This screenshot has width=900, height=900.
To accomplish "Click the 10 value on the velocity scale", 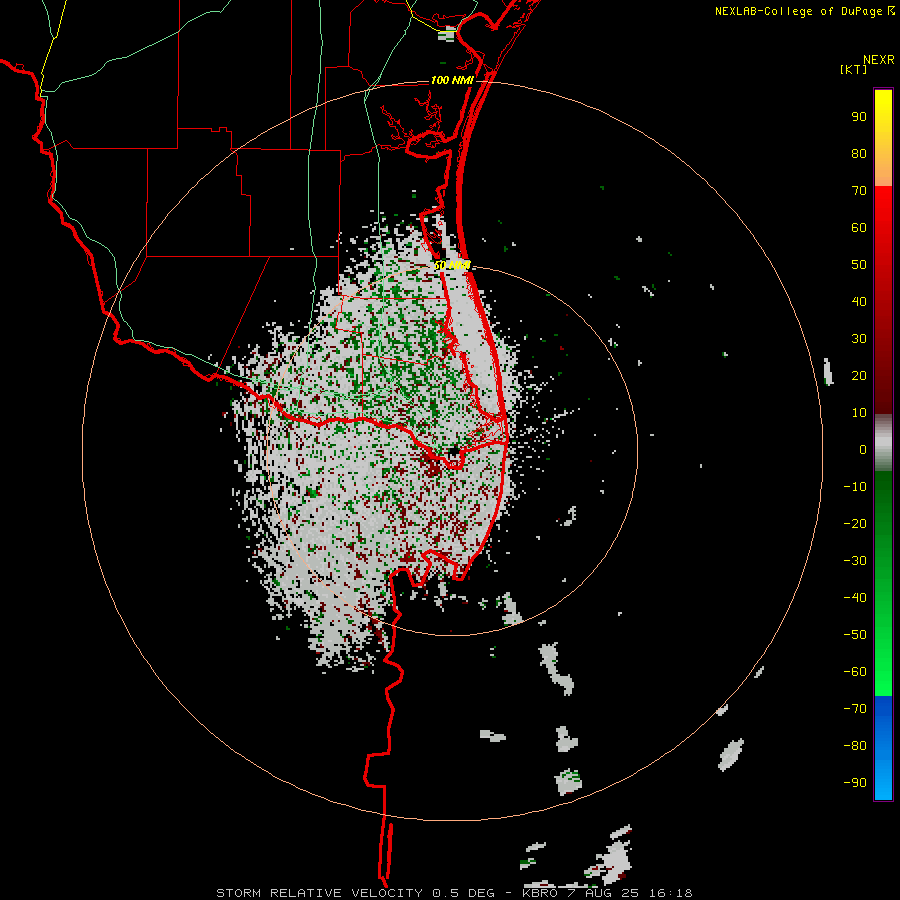I will pos(859,413).
